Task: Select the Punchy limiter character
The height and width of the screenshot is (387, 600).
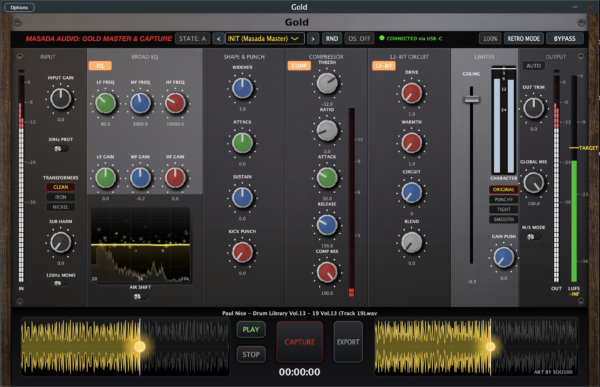Action: pyautogui.click(x=504, y=199)
